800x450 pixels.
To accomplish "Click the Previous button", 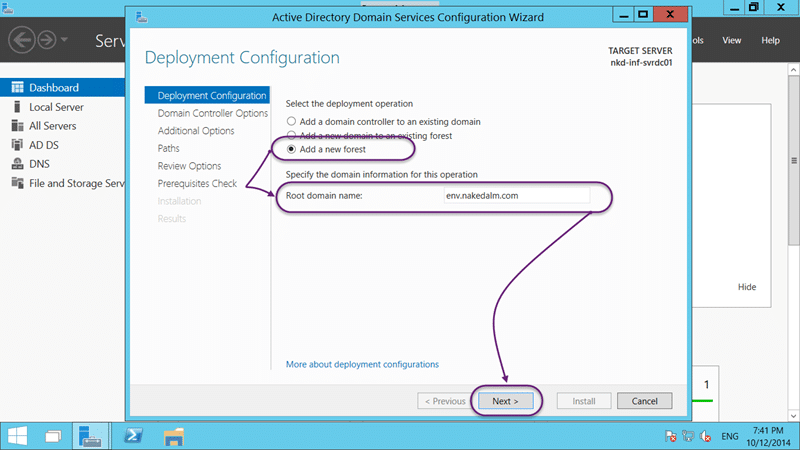I will pos(445,401).
